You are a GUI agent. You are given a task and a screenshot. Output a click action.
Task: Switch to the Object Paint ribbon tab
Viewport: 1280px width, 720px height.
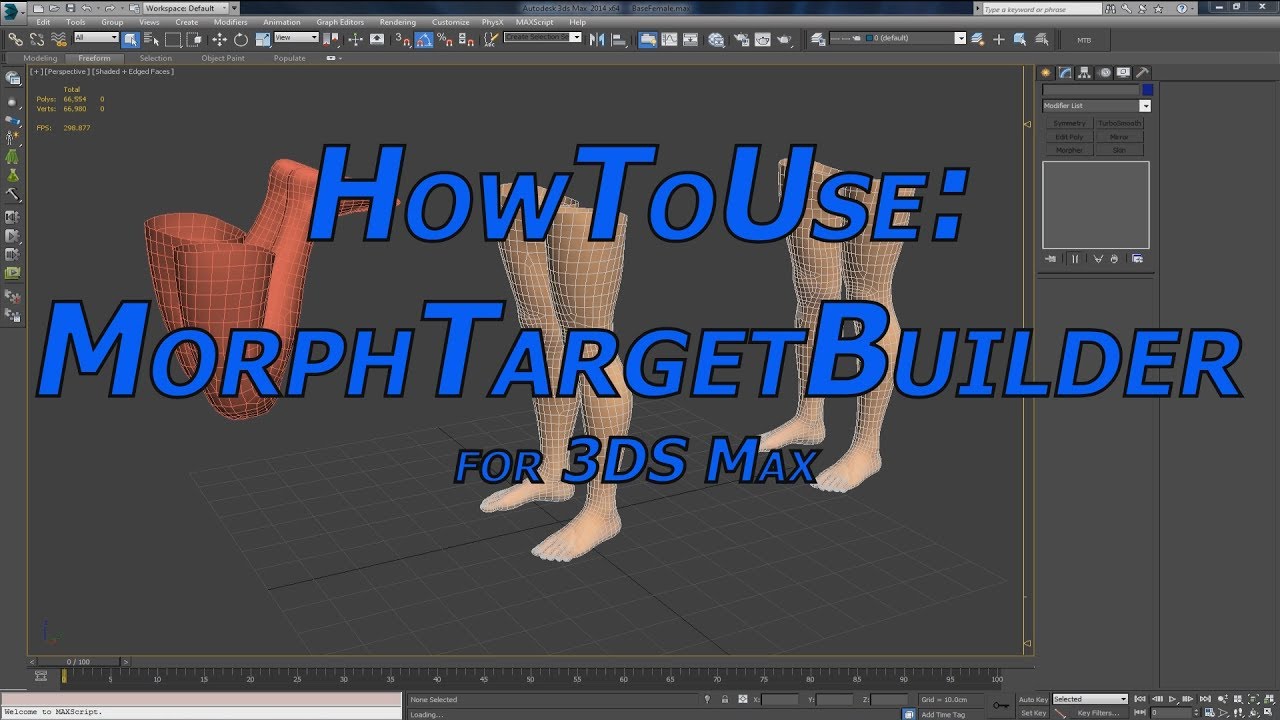coord(222,58)
